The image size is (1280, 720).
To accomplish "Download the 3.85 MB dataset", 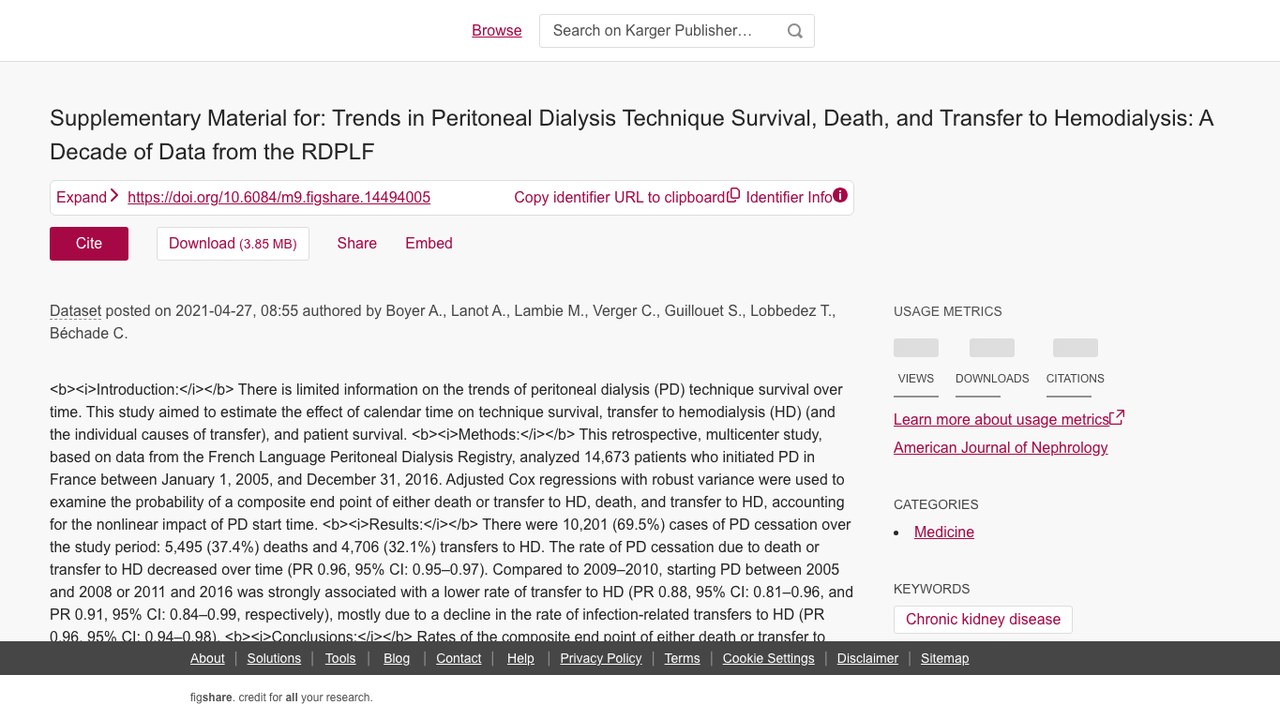I will tap(233, 243).
